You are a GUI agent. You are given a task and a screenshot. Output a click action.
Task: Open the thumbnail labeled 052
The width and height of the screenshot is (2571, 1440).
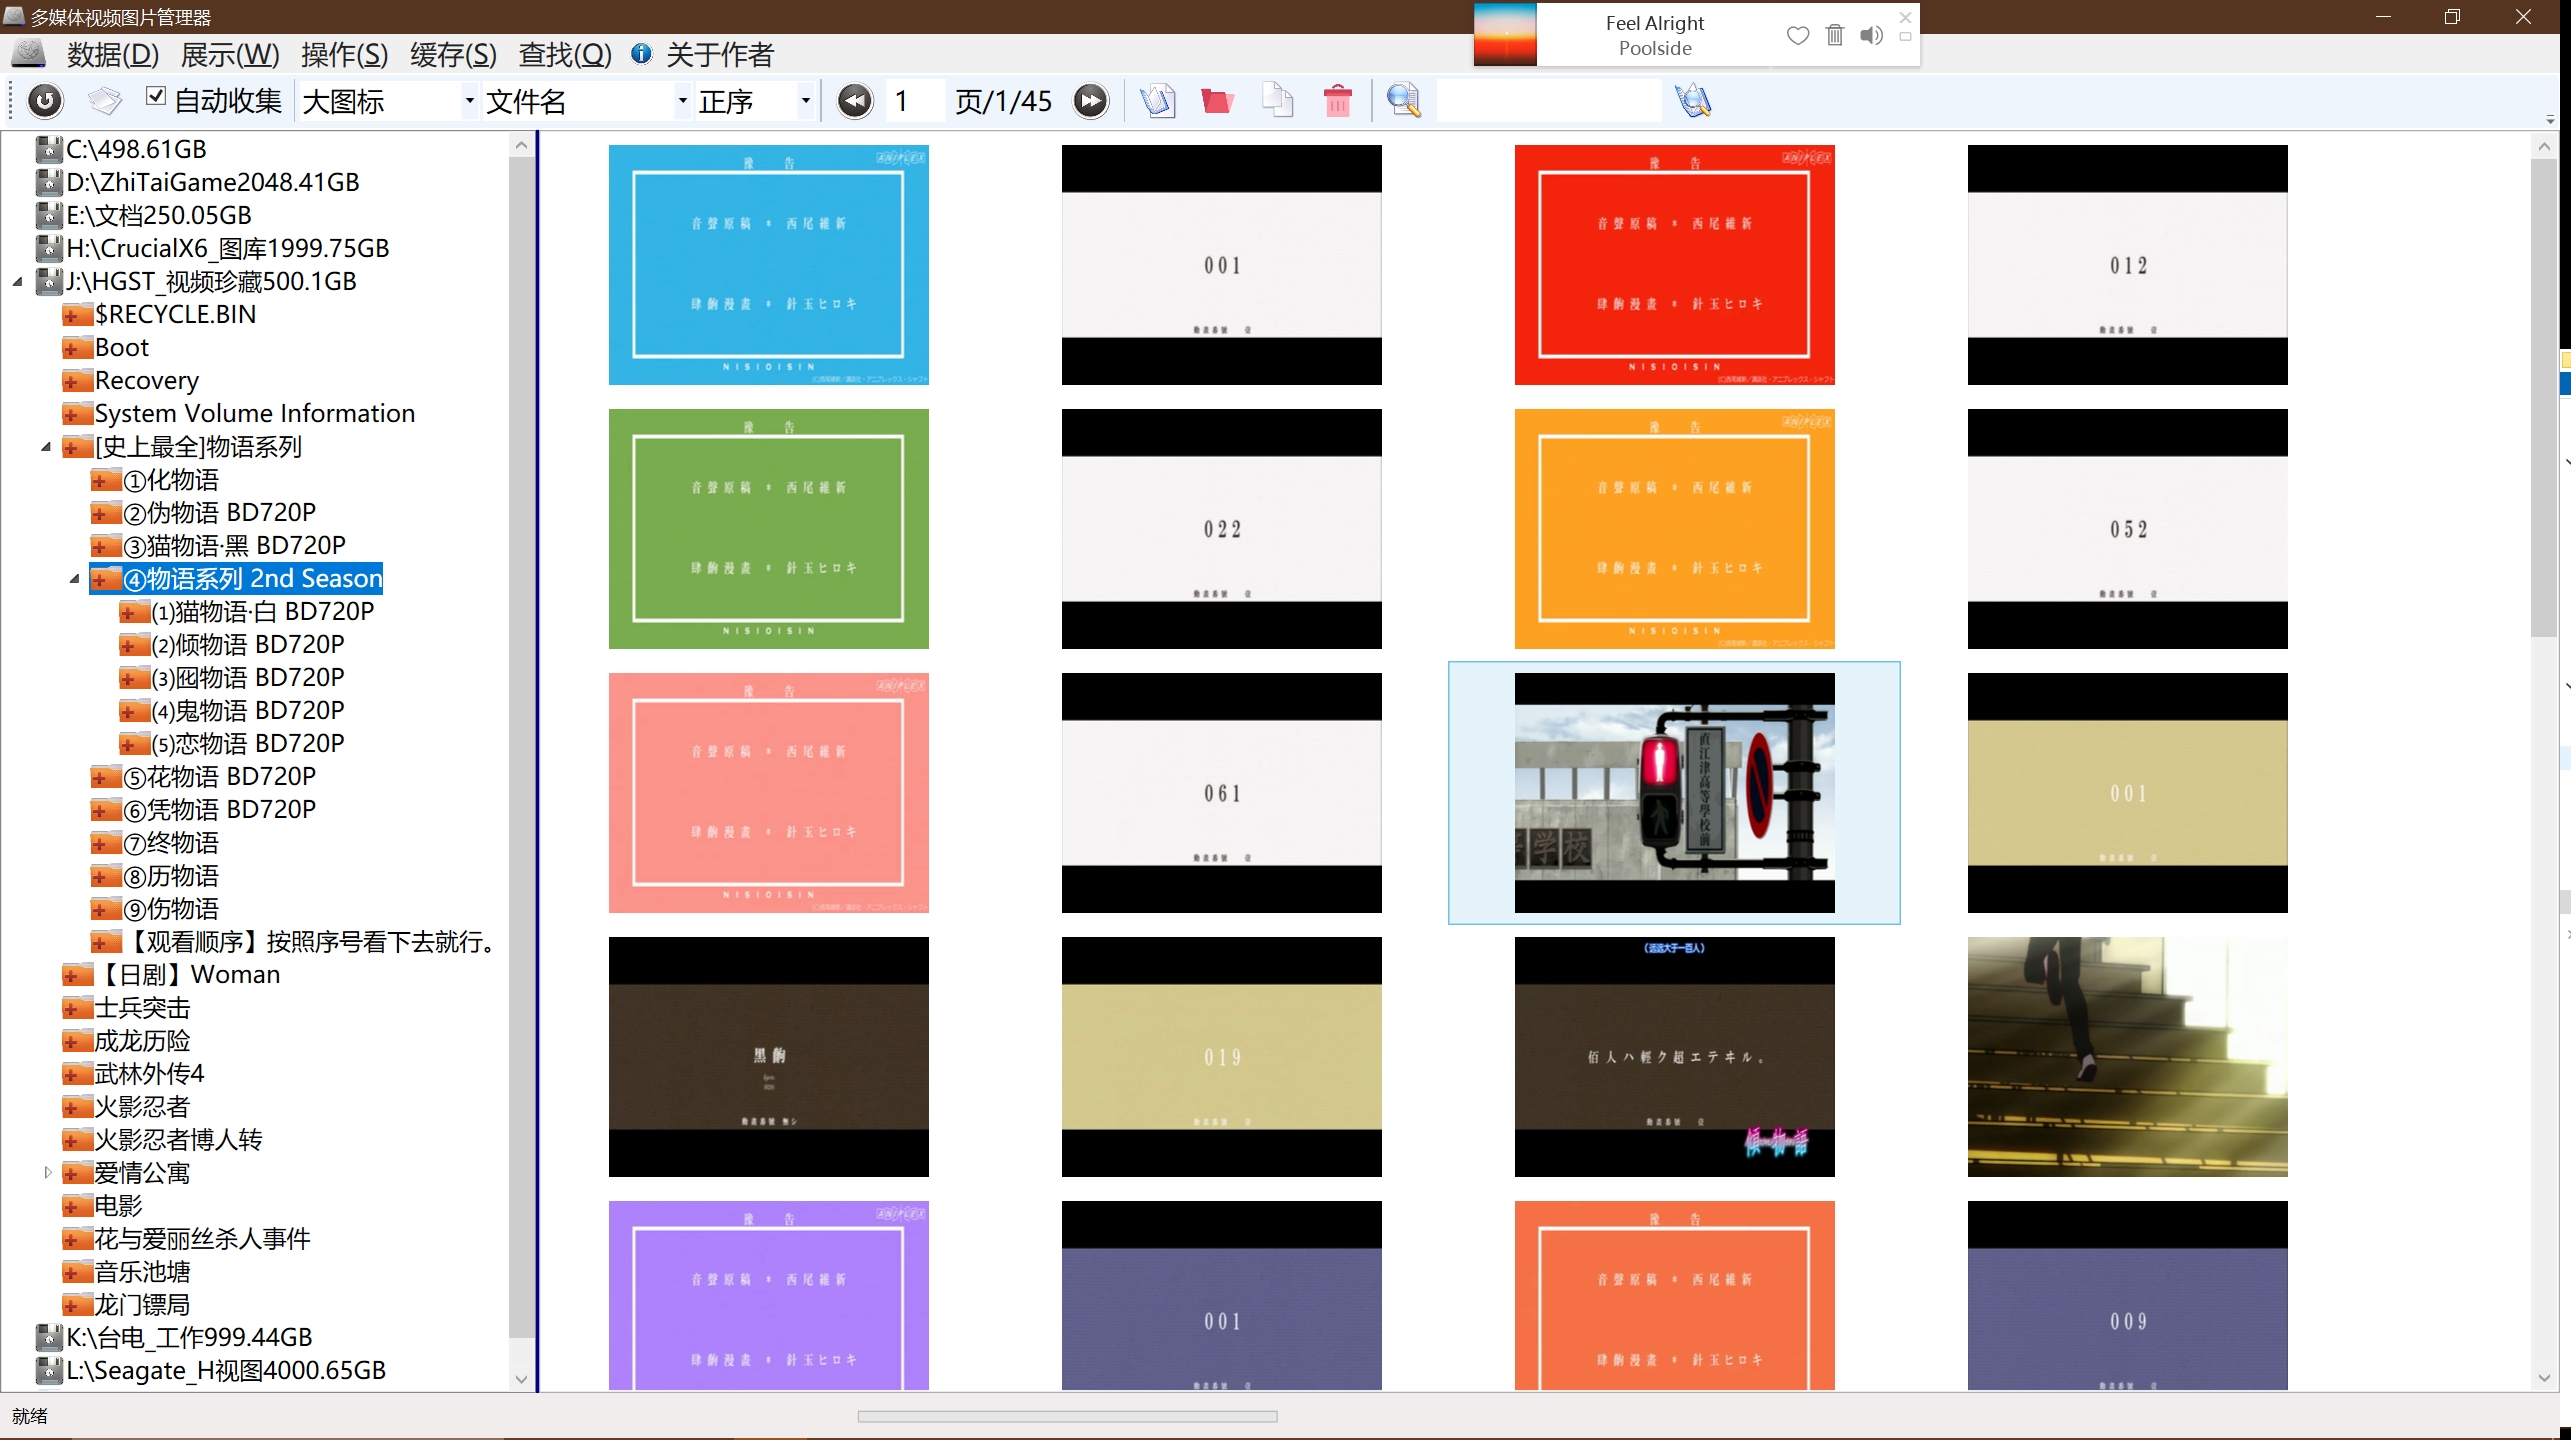coord(2127,529)
